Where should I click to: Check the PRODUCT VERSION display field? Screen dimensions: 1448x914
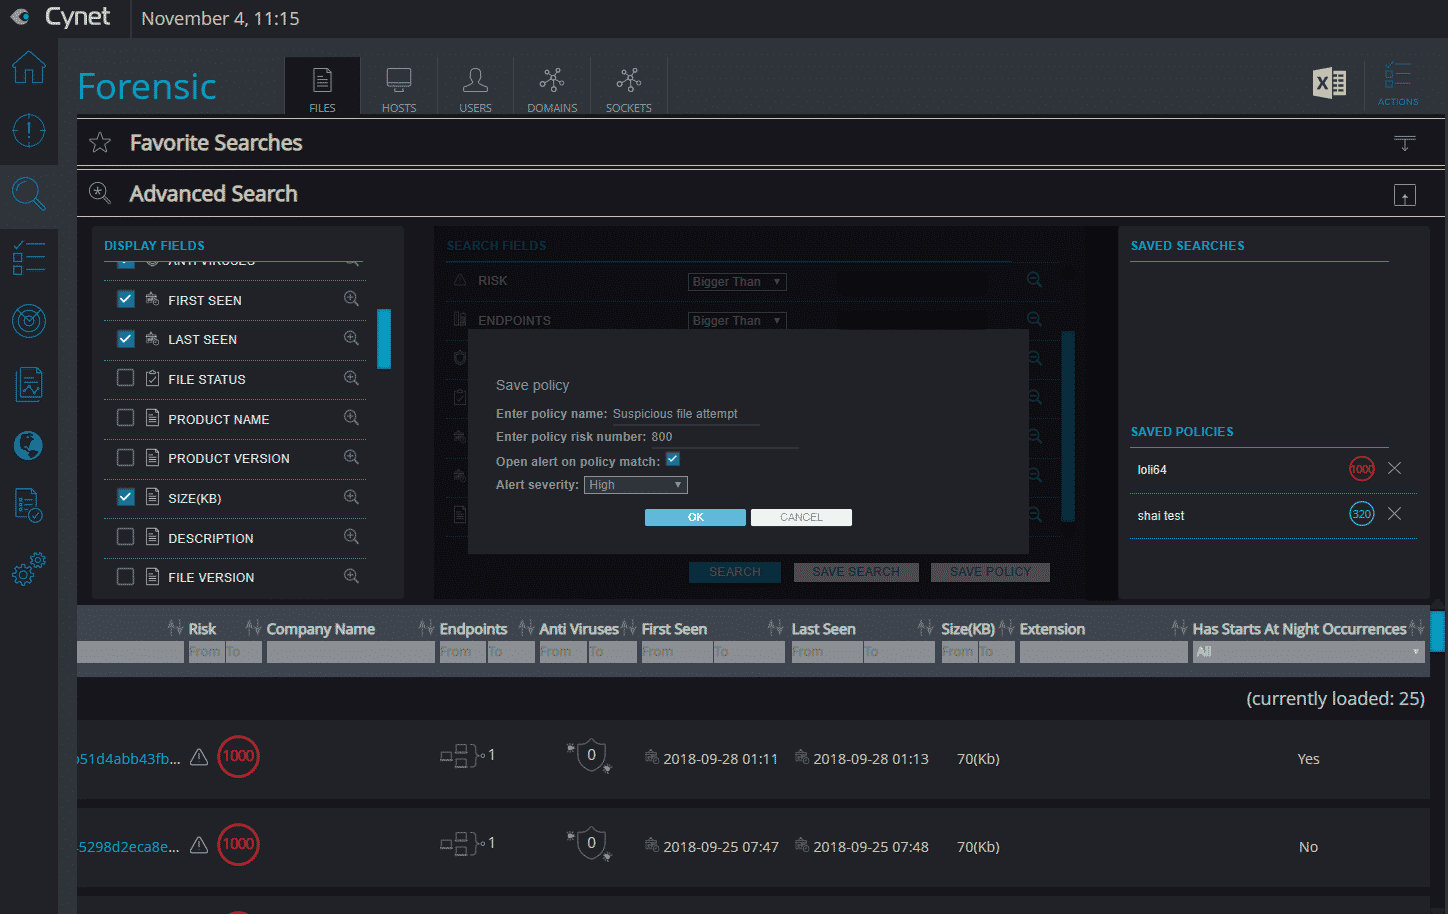(125, 457)
